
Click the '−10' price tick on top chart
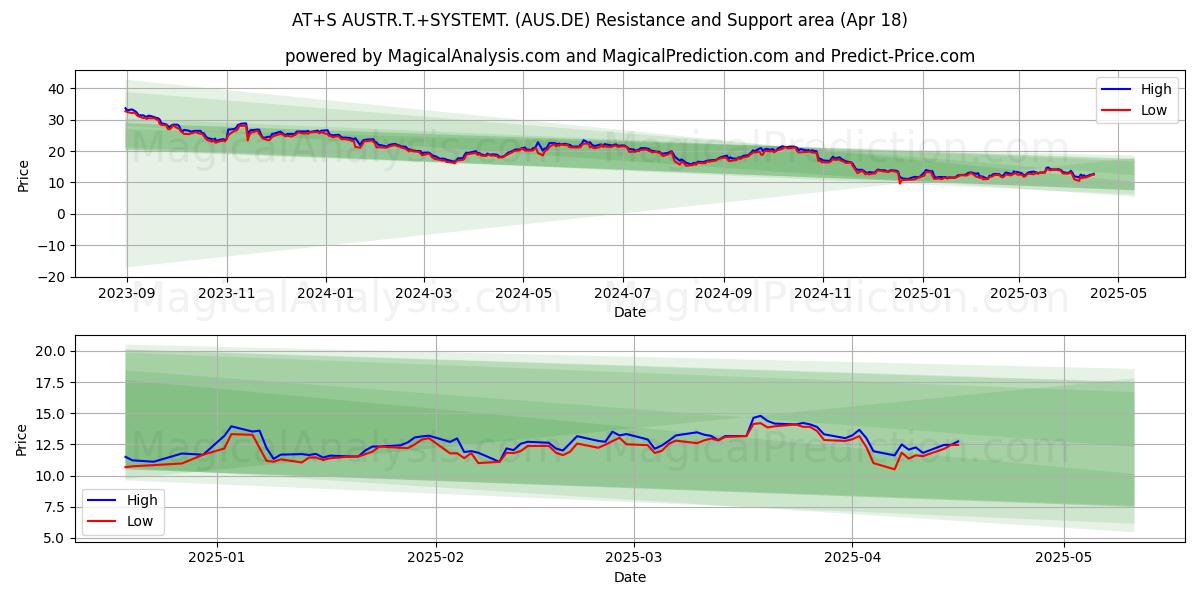pyautogui.click(x=51, y=246)
